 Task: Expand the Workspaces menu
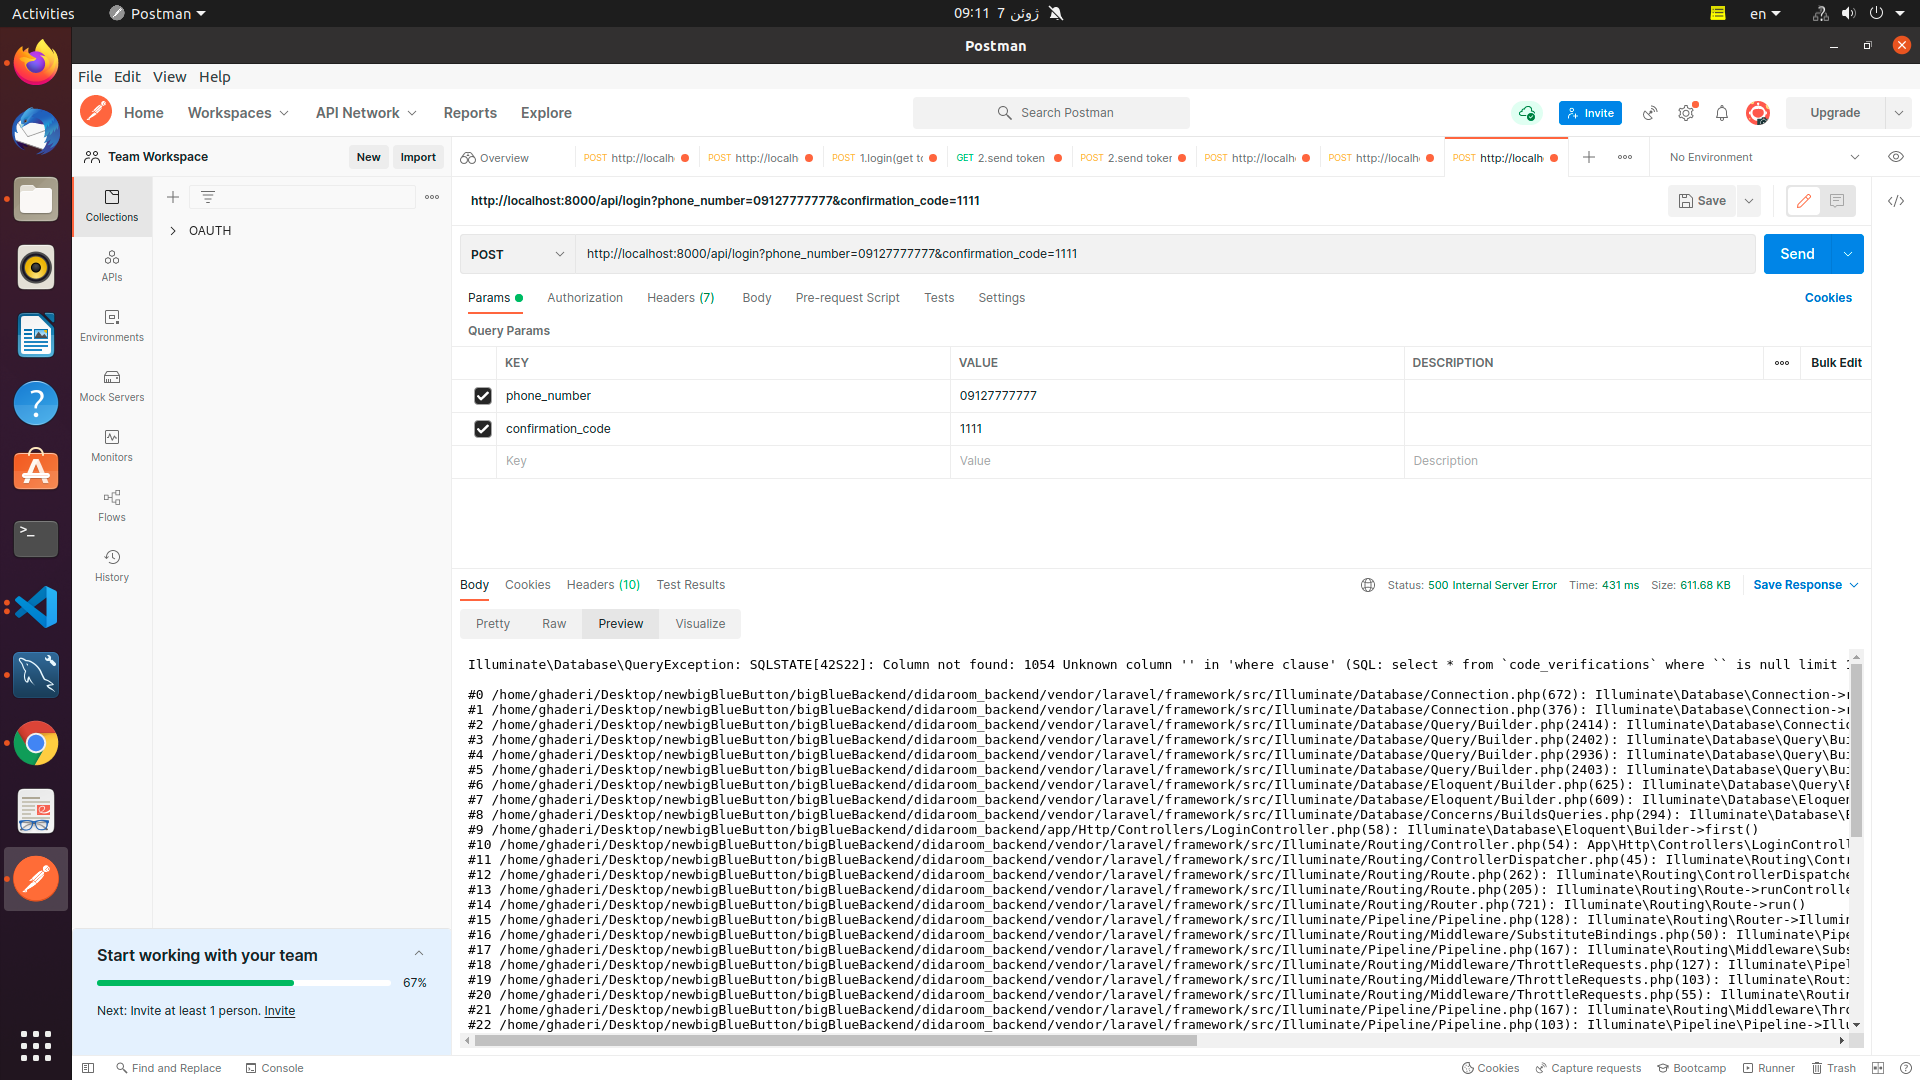[238, 113]
